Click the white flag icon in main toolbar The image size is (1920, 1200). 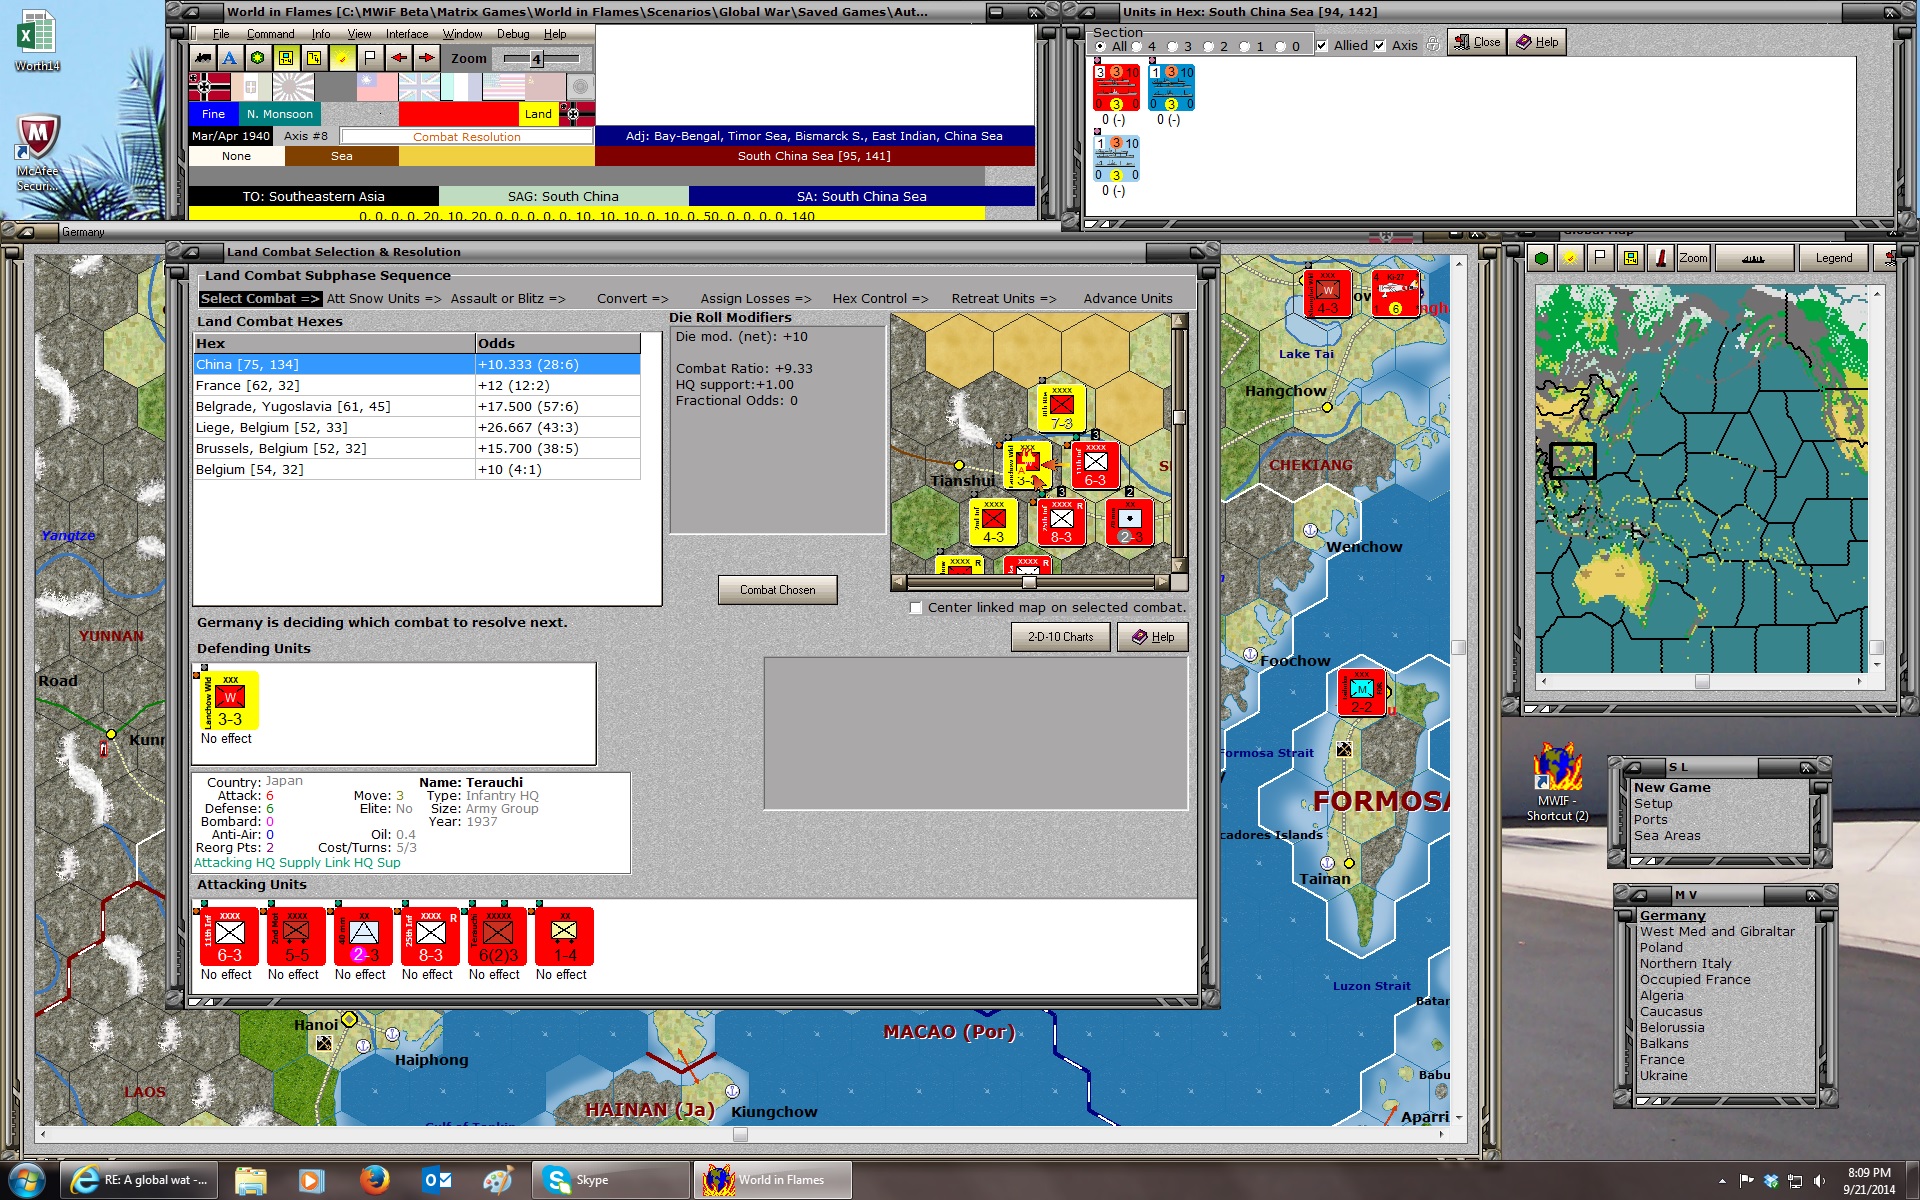tap(370, 58)
